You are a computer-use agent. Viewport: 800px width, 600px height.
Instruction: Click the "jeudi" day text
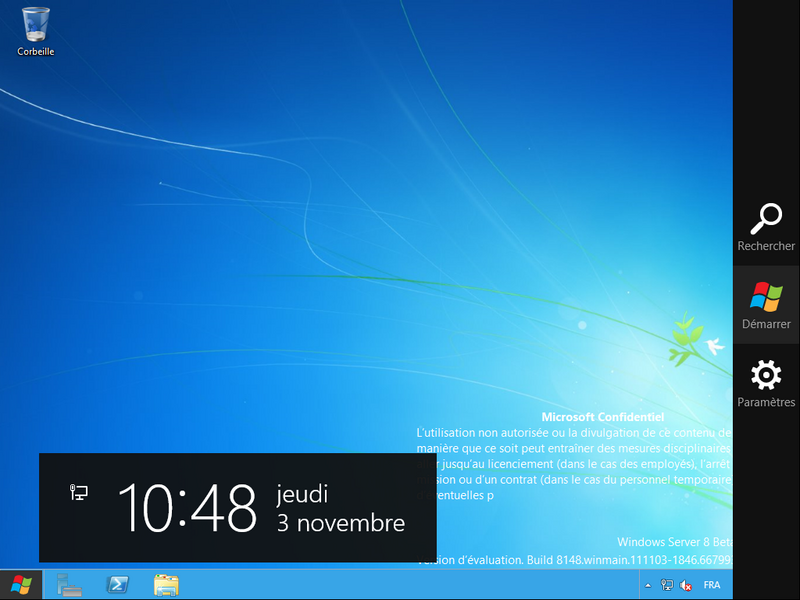point(302,494)
